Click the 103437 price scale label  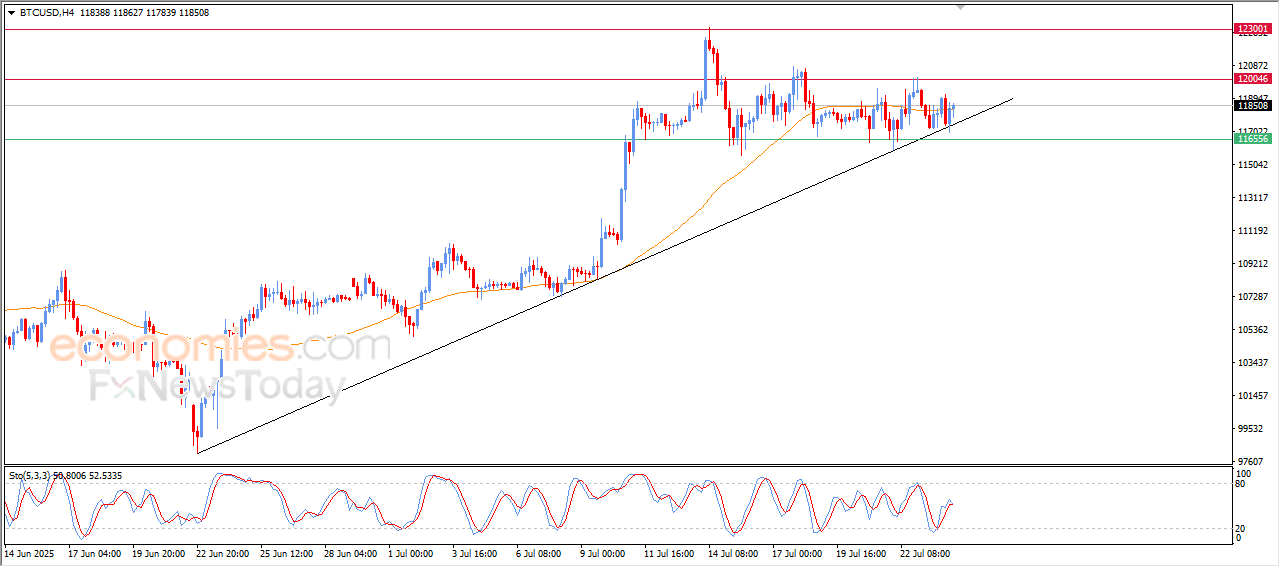tap(1253, 363)
